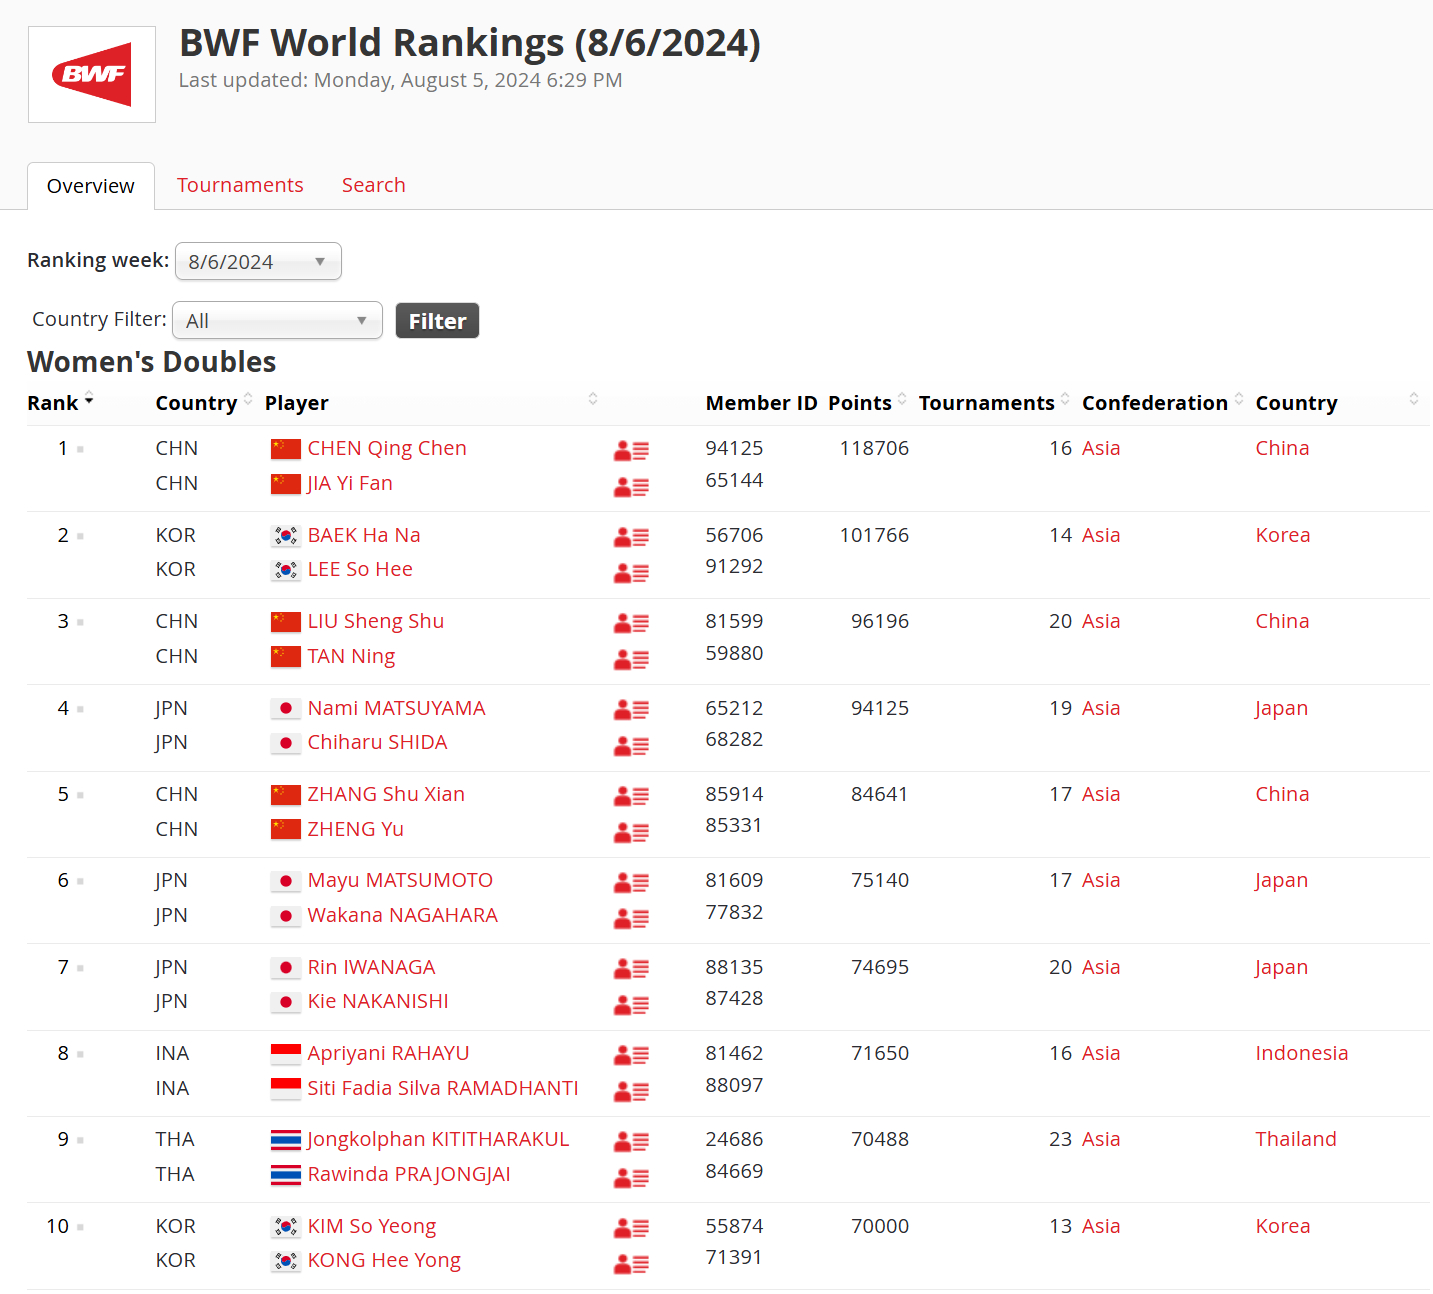
Task: Click Korea flag beside BAEK Ha Na
Action: (286, 535)
